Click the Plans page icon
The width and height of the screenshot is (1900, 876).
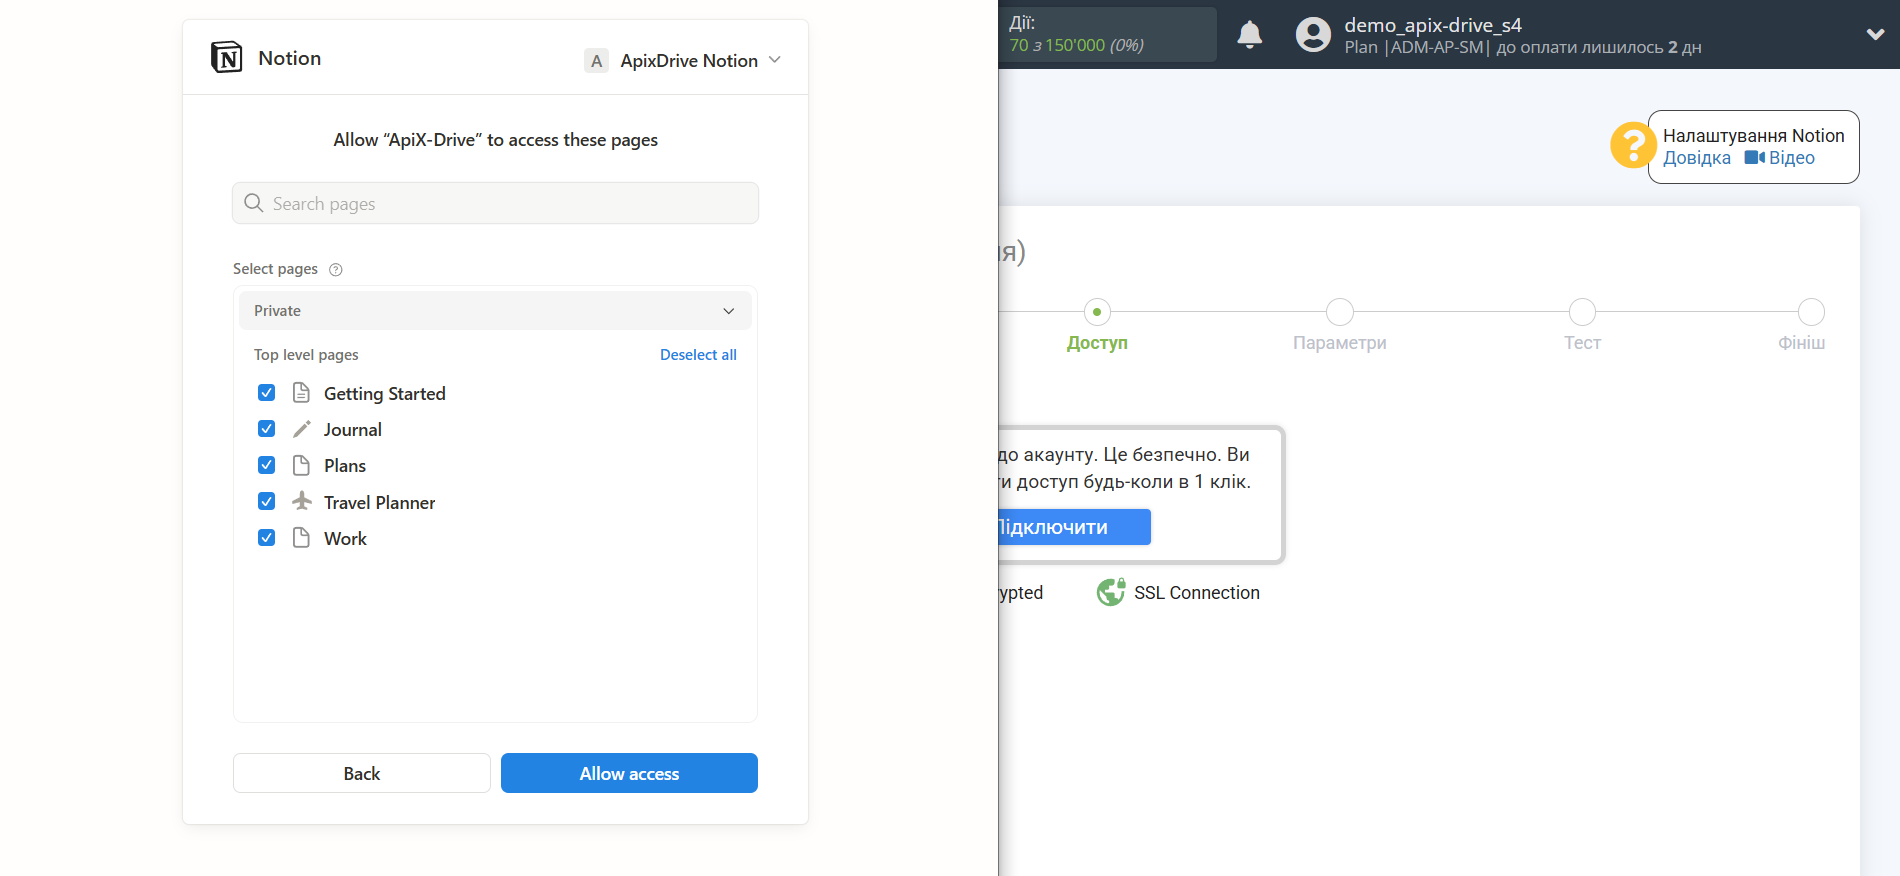[301, 465]
